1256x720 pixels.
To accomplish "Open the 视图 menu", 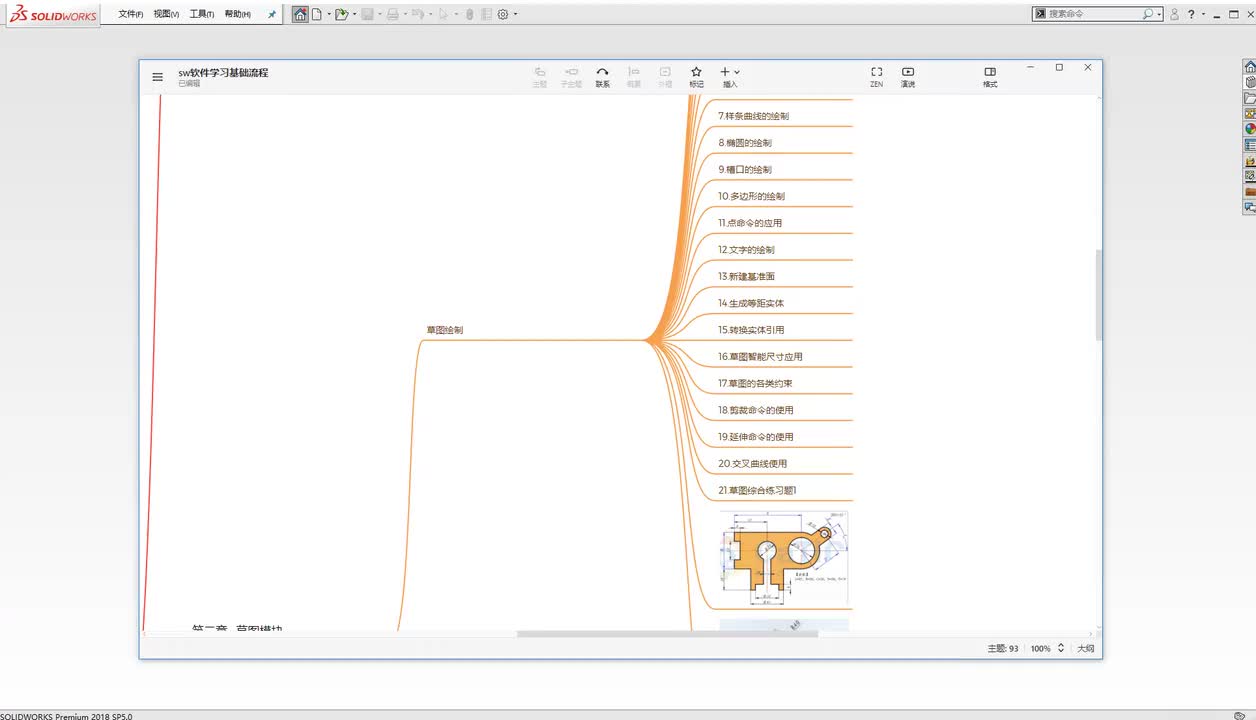I will coord(166,14).
